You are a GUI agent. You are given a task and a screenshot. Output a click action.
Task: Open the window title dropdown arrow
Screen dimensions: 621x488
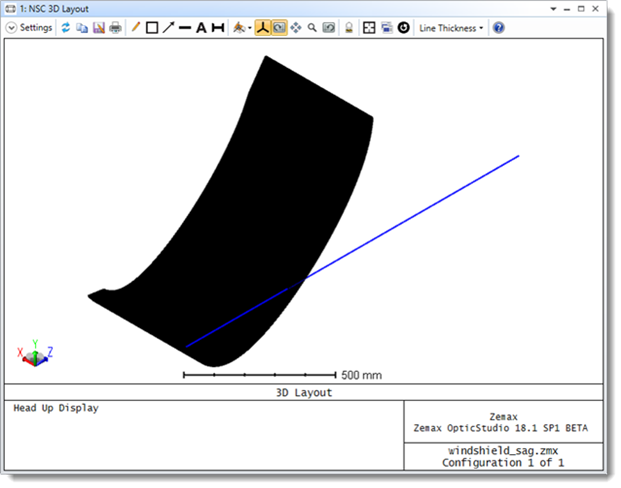coord(553,9)
